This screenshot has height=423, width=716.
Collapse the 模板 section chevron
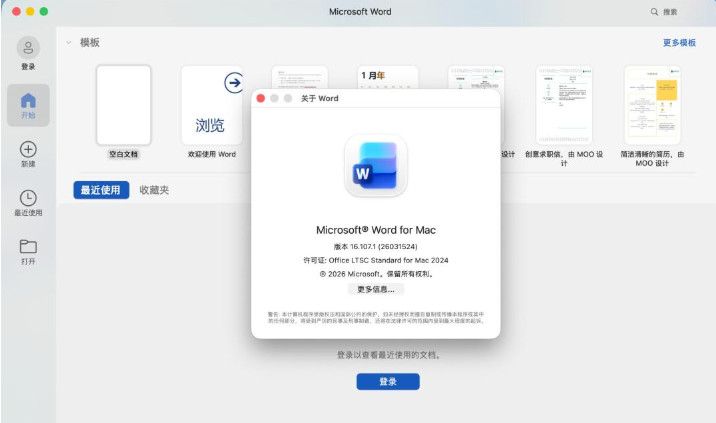click(68, 42)
